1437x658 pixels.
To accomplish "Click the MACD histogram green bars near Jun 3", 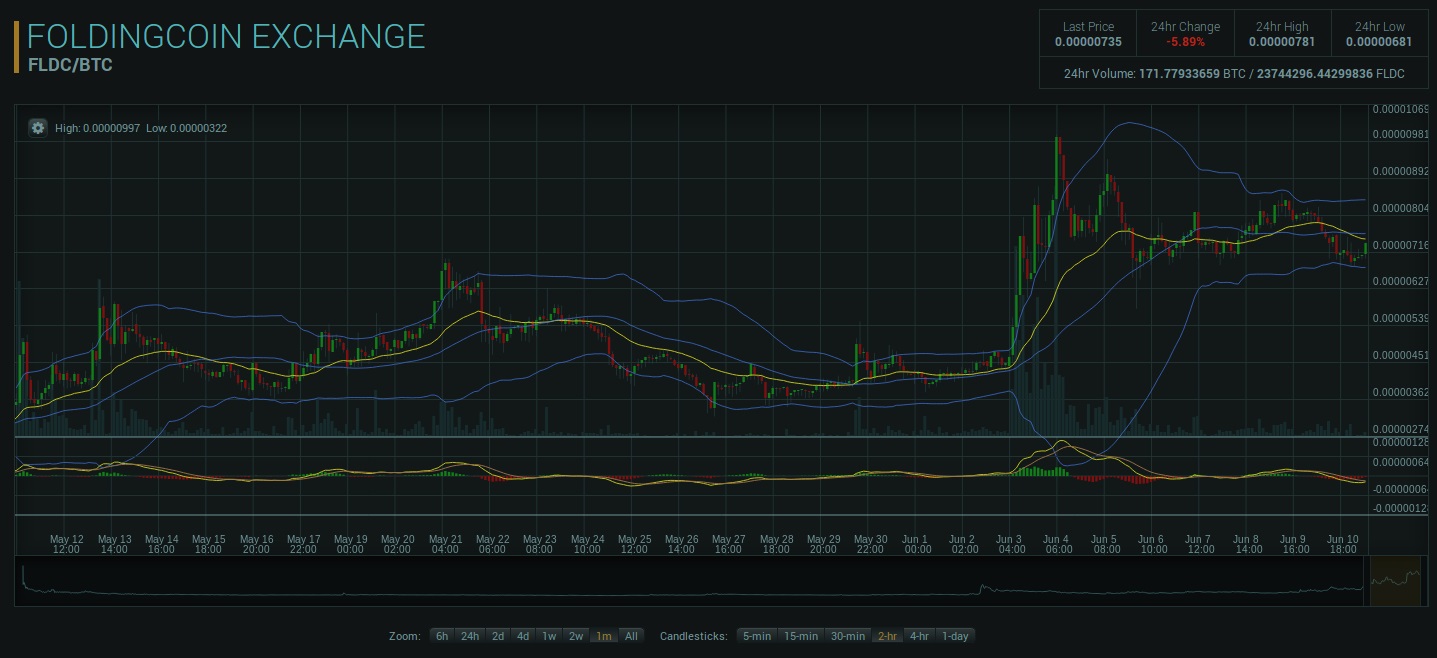I will pyautogui.click(x=1040, y=470).
